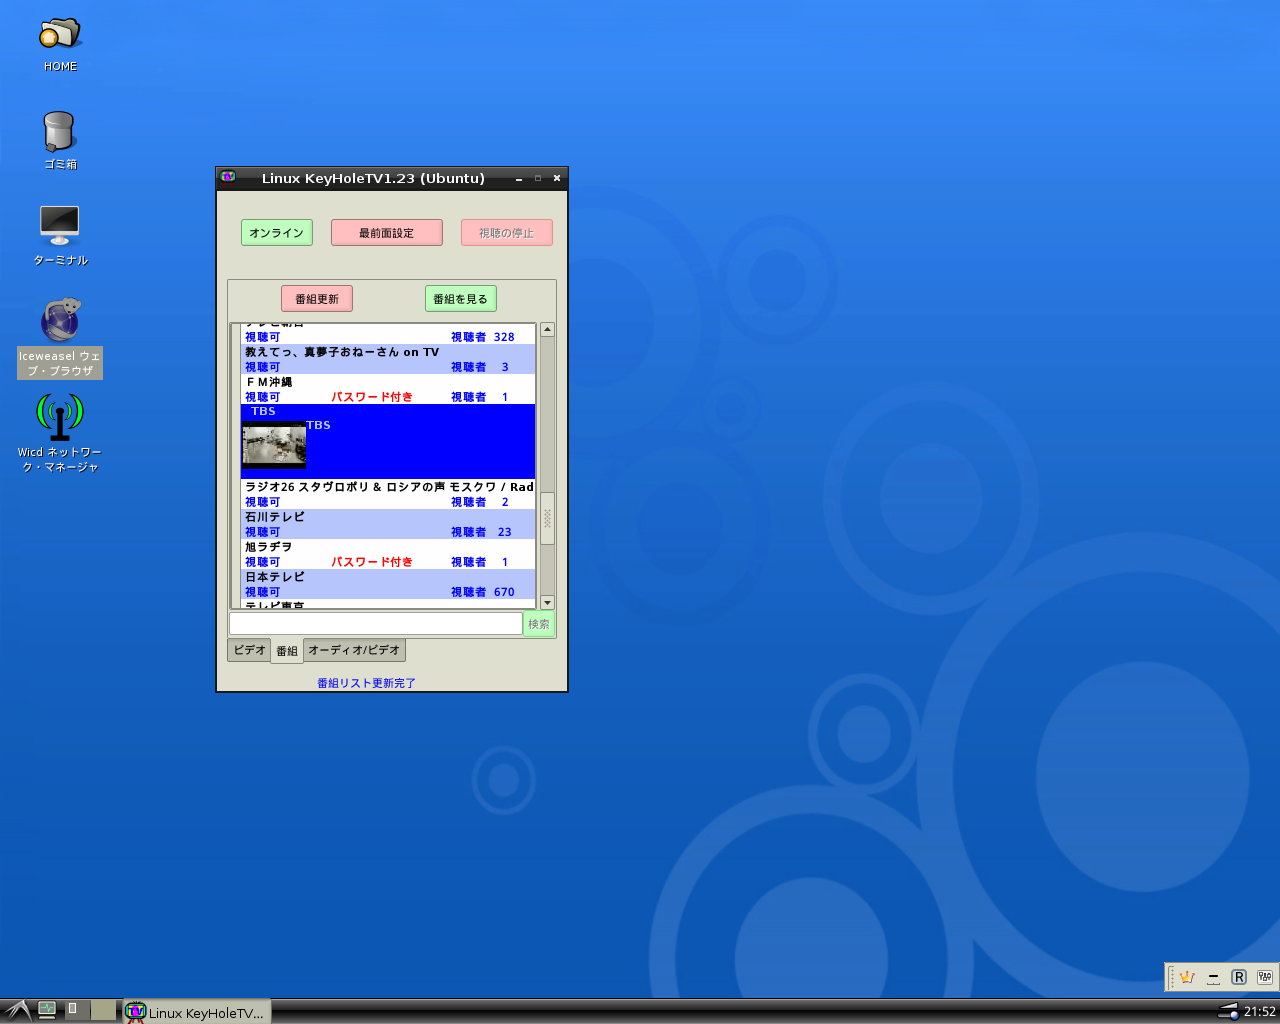
Task: Click the オンライン button
Action: pyautogui.click(x=277, y=233)
